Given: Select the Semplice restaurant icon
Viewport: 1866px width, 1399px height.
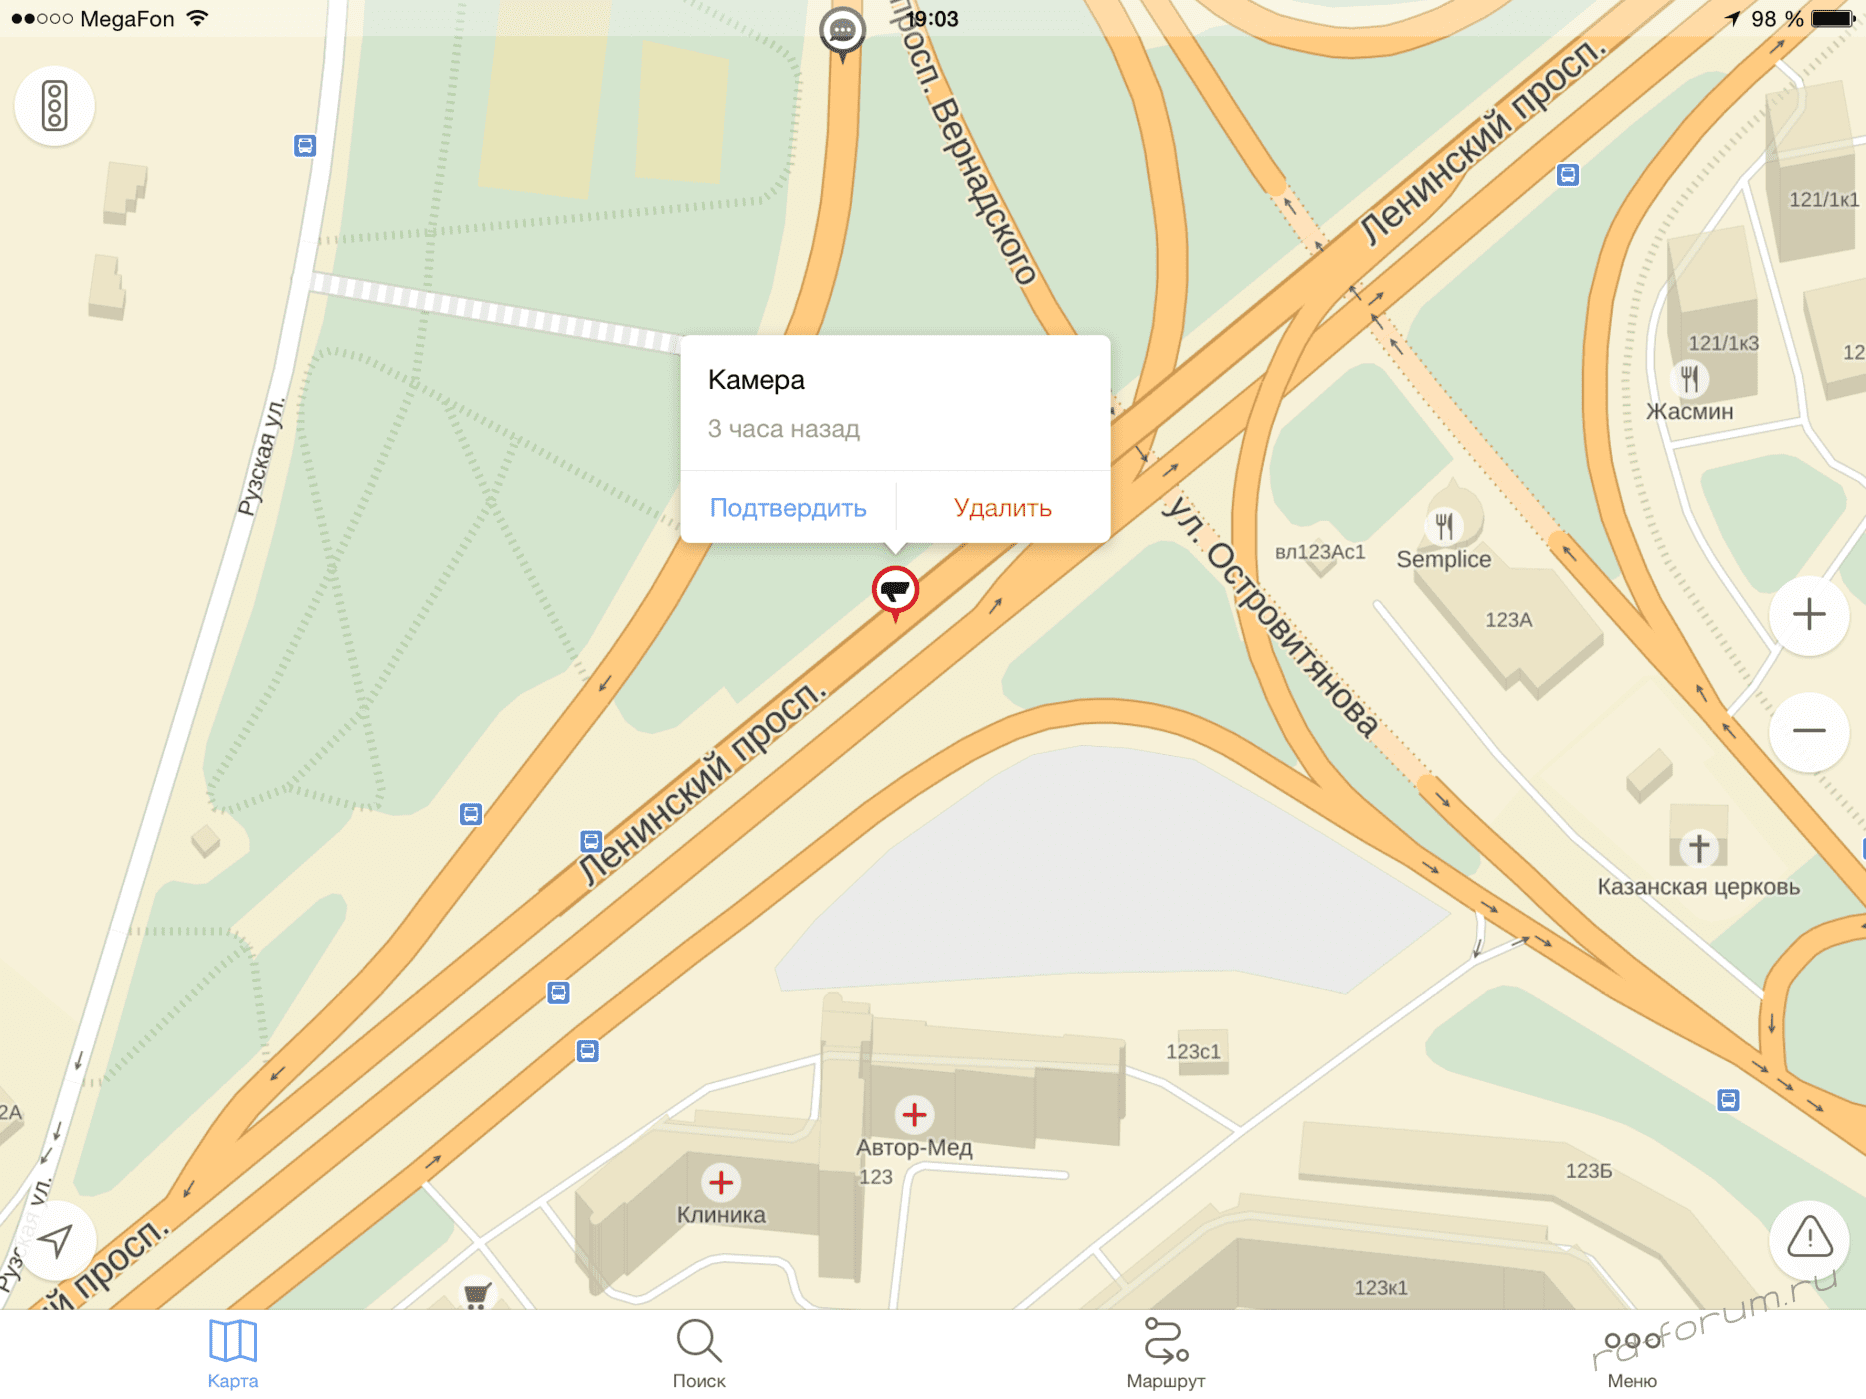Looking at the screenshot, I should (1443, 524).
